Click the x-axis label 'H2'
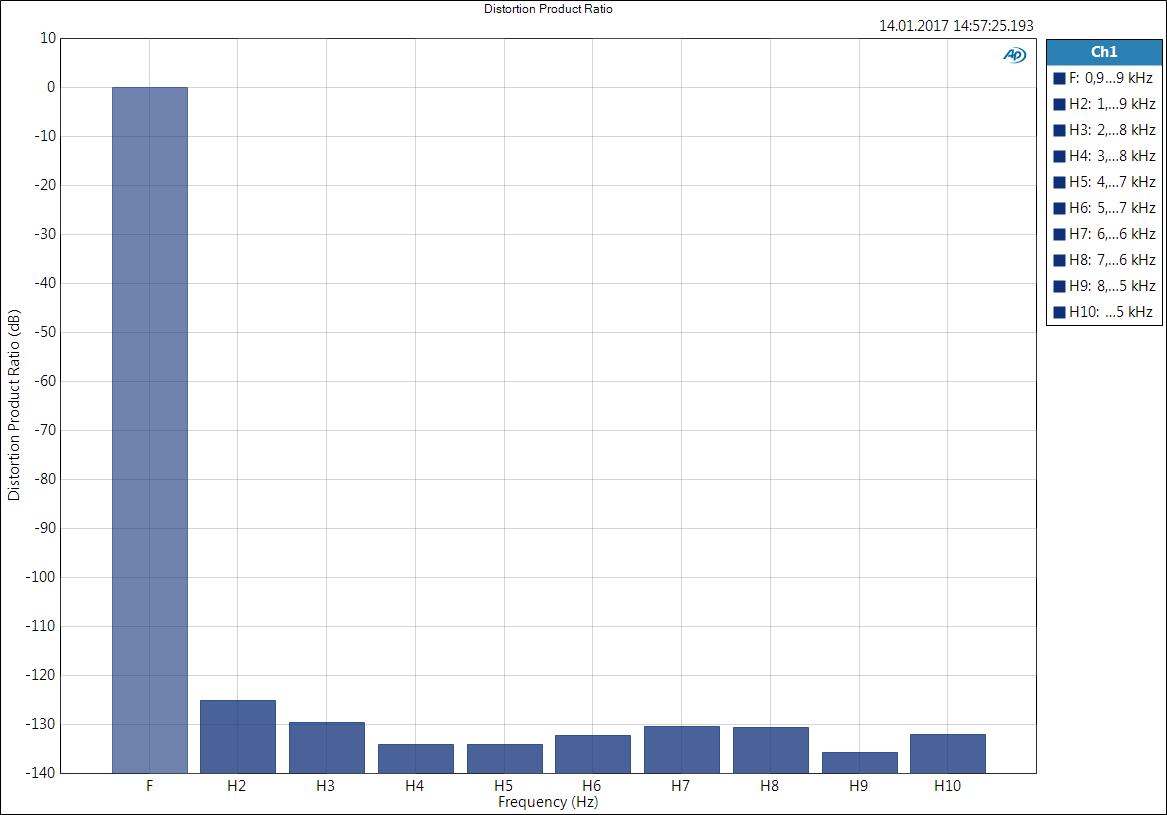The height and width of the screenshot is (815, 1167). pos(237,786)
